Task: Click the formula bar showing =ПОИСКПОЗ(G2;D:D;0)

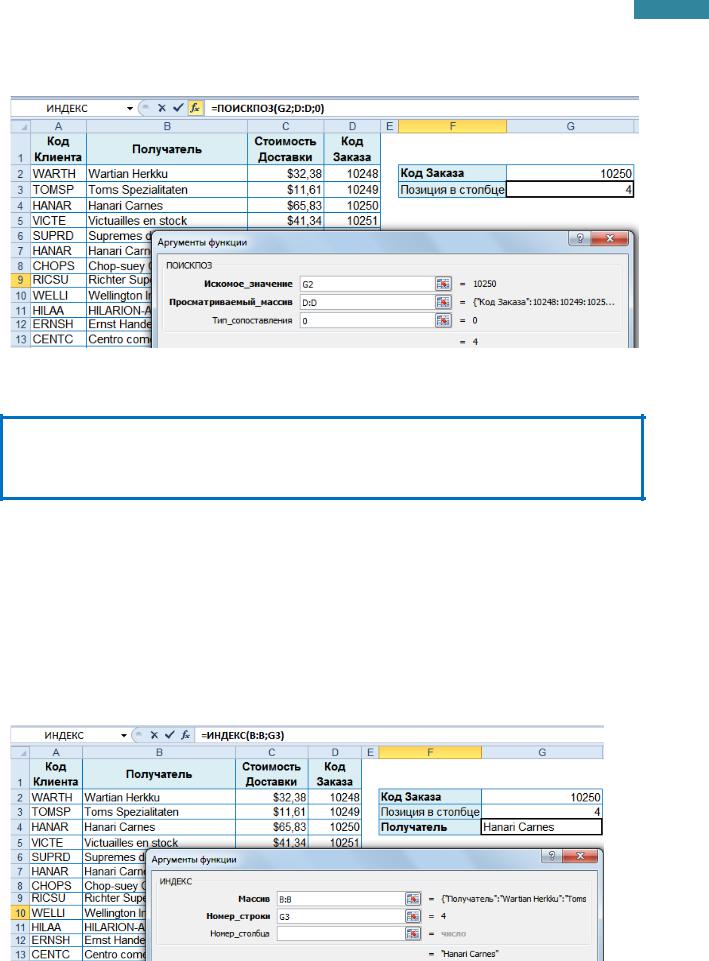Action: [423, 108]
